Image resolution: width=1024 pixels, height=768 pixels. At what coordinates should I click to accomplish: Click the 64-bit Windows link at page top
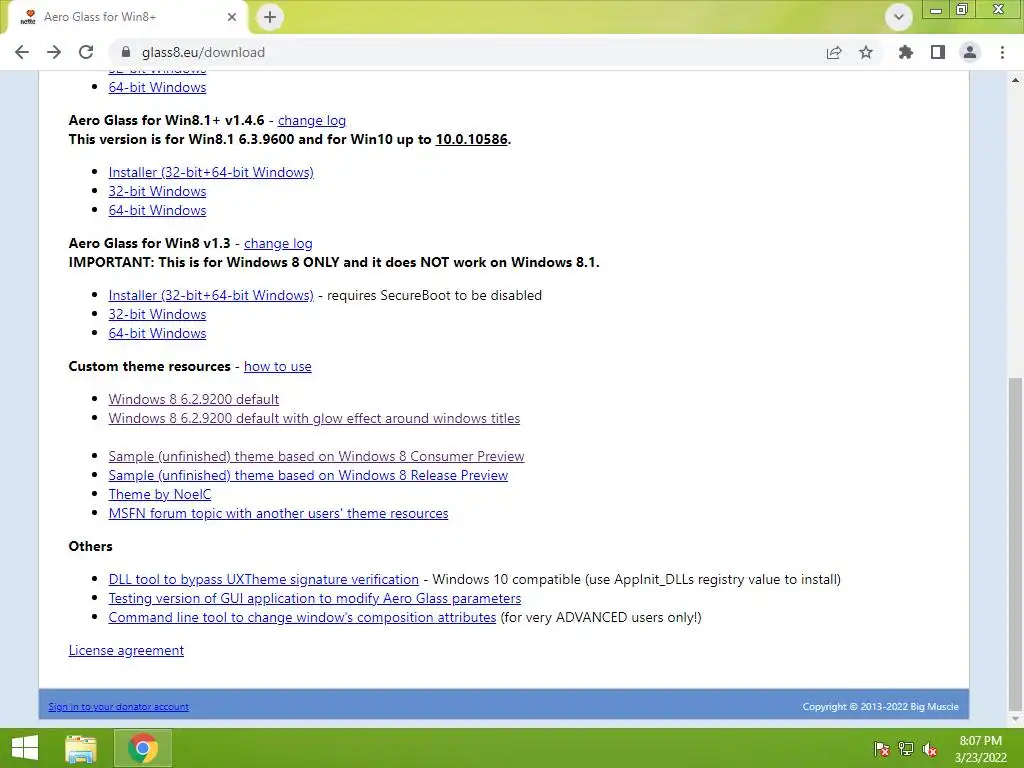click(x=157, y=88)
